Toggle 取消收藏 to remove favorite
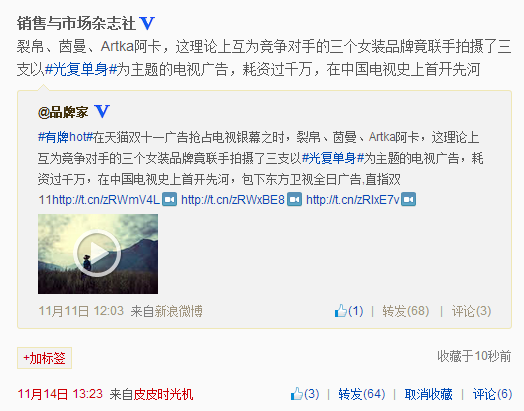This screenshot has height=411, width=524. pos(428,394)
